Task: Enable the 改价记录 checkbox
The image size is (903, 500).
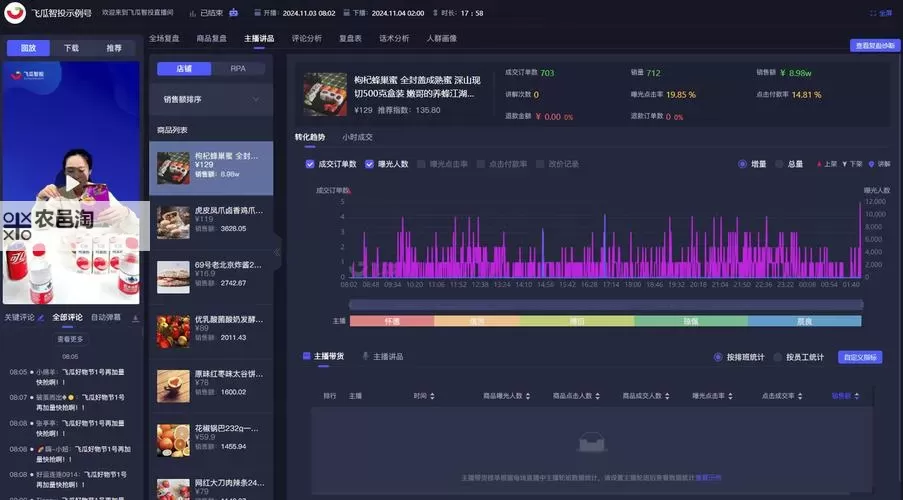Action: (x=540, y=164)
